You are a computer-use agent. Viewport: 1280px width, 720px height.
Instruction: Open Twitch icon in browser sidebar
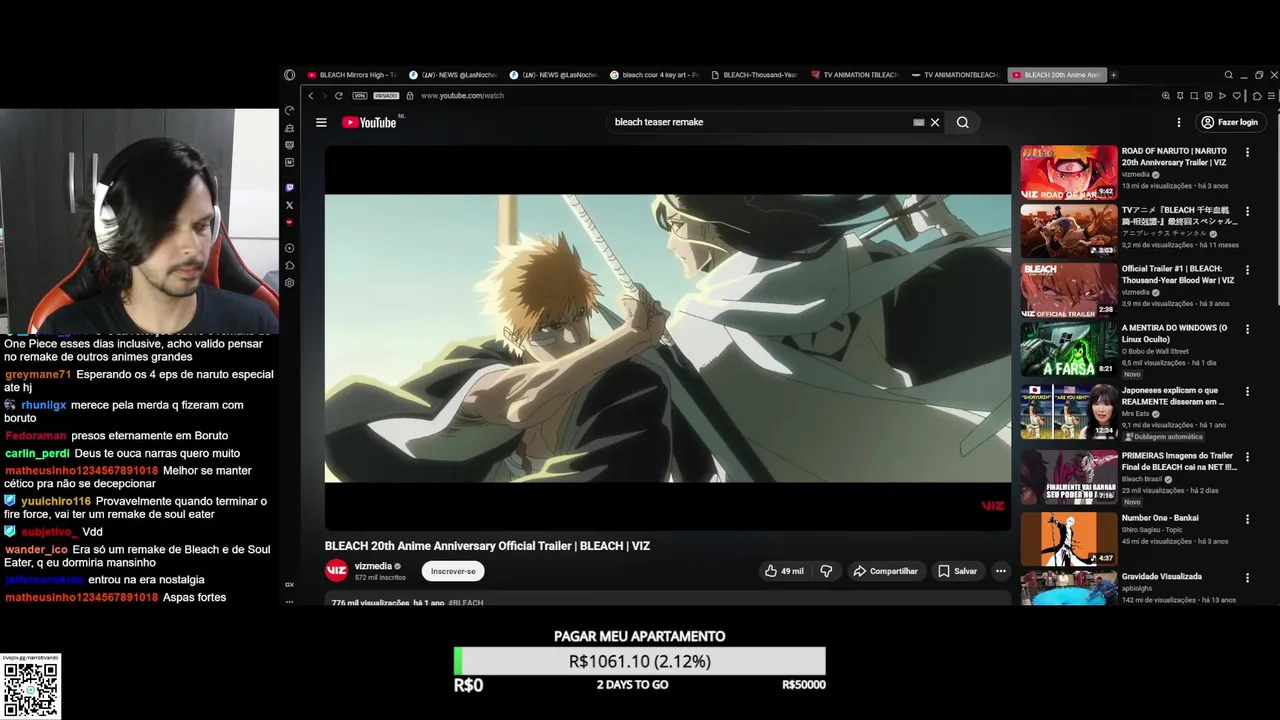[289, 187]
